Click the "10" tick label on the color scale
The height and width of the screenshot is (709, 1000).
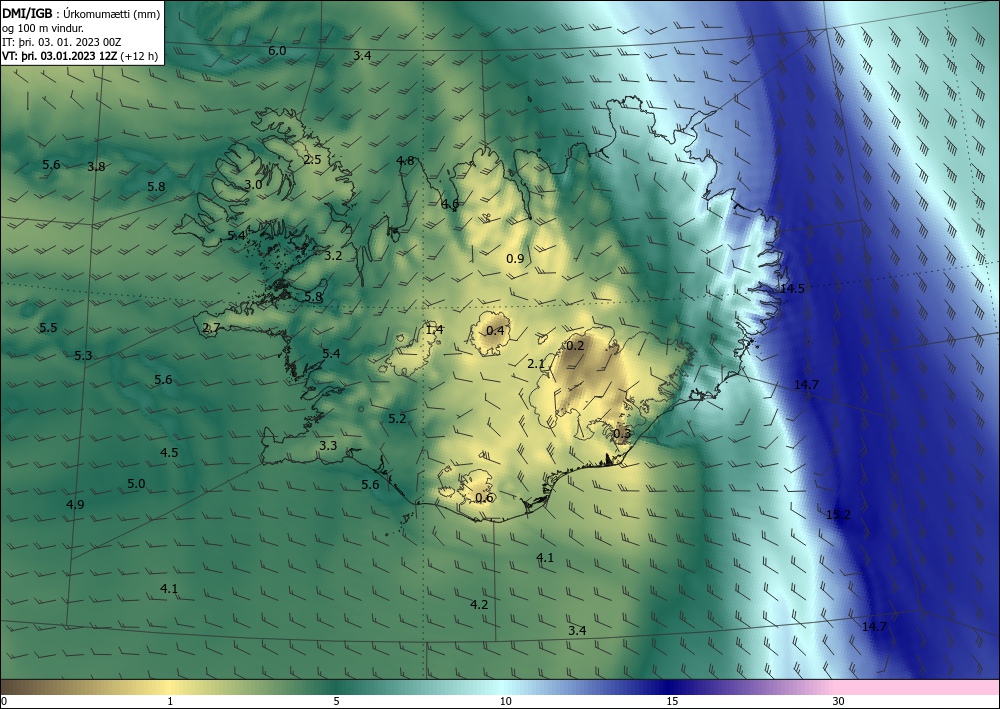point(505,701)
